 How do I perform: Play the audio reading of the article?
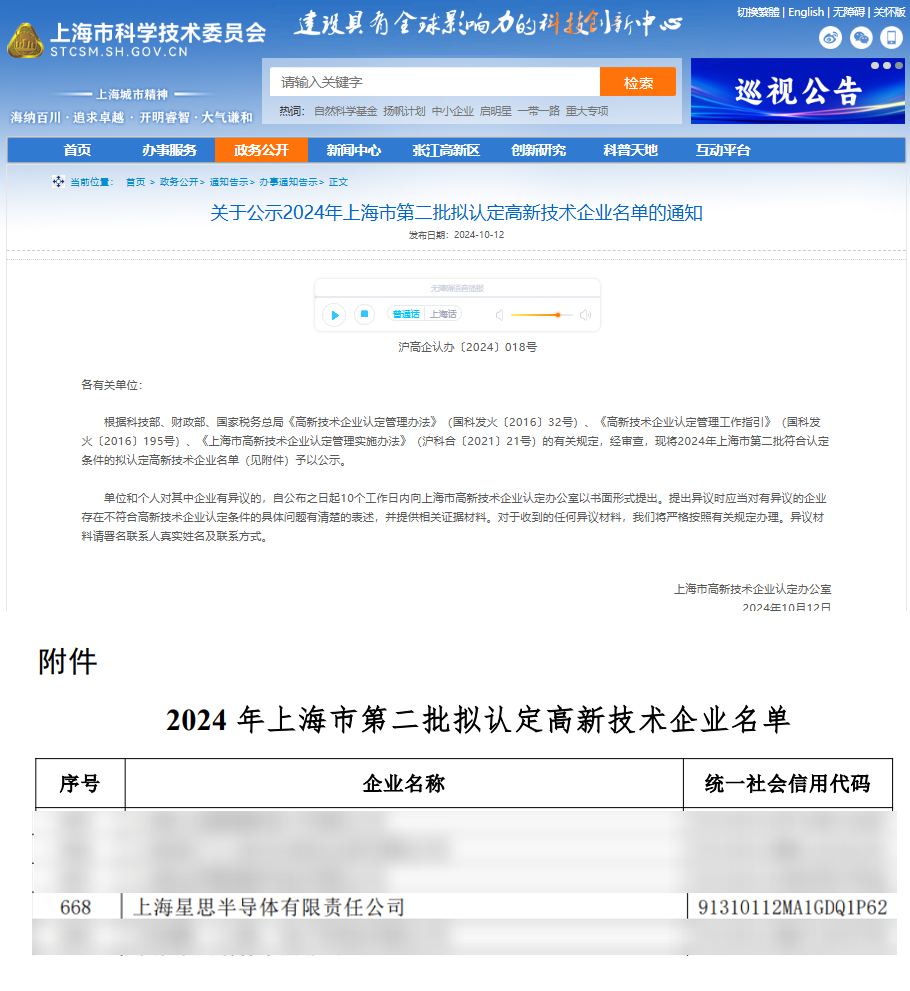(x=335, y=315)
